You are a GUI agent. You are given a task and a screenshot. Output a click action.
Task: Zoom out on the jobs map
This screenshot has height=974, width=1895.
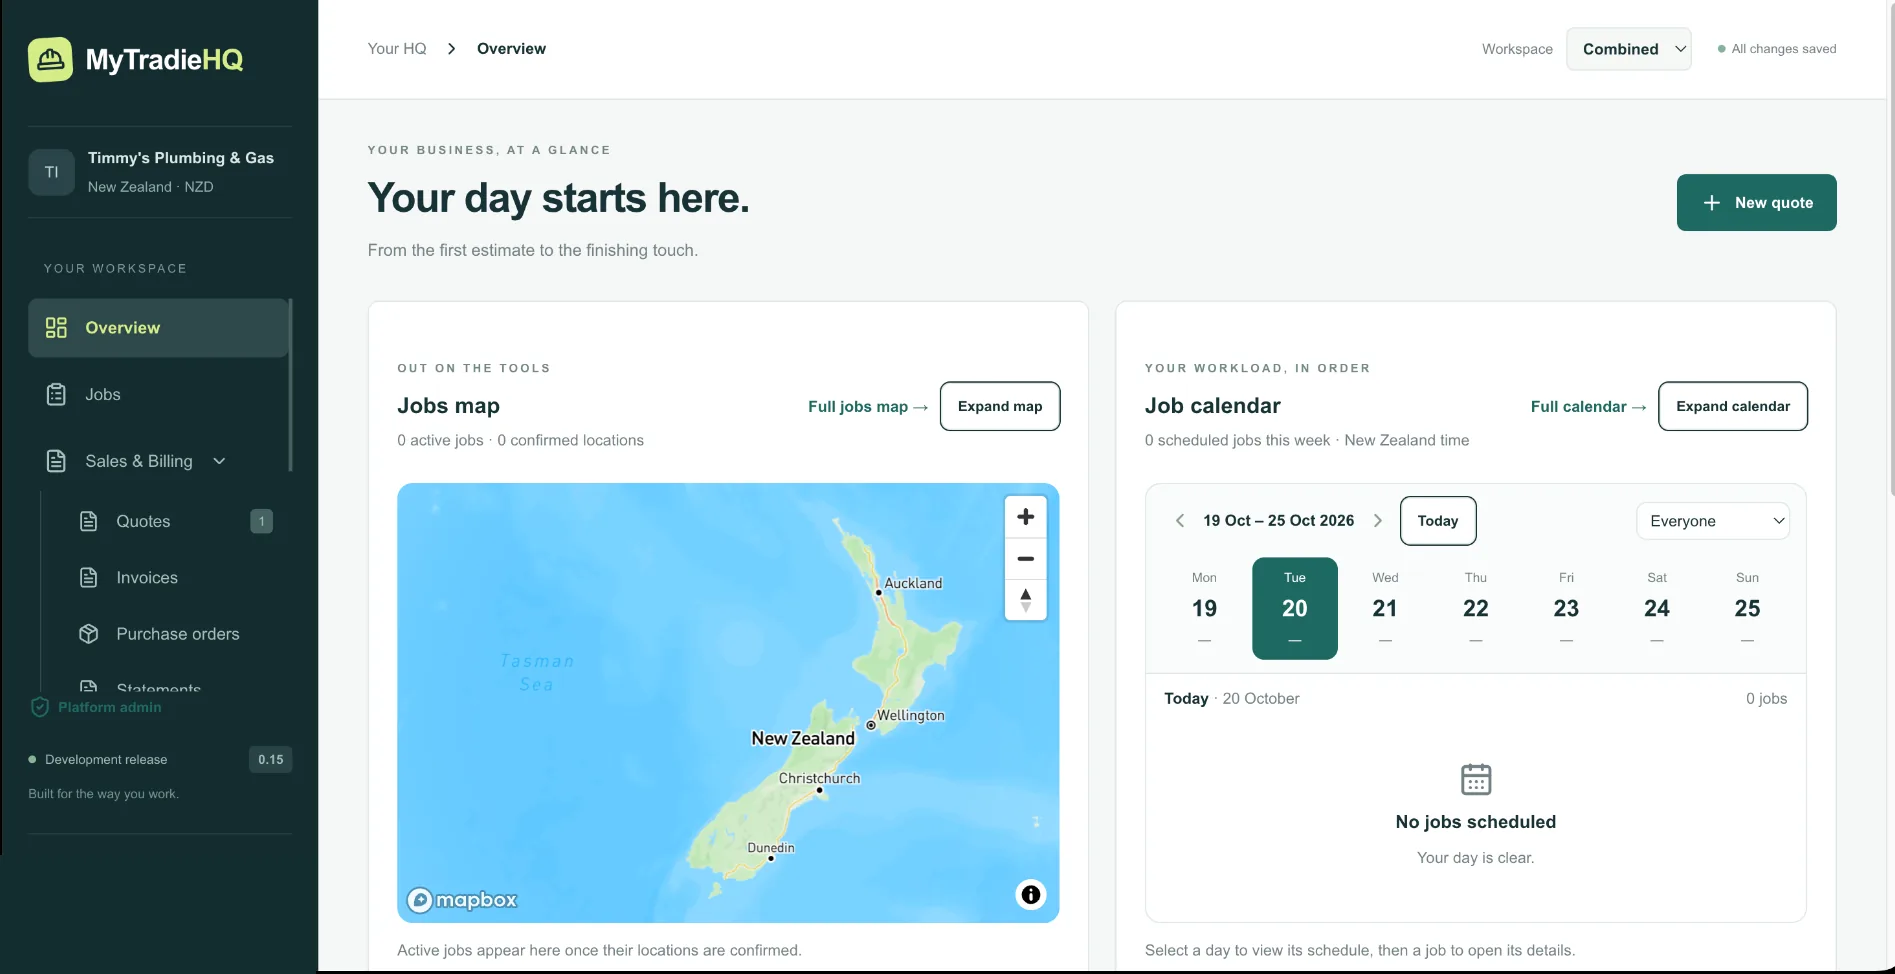tap(1026, 558)
